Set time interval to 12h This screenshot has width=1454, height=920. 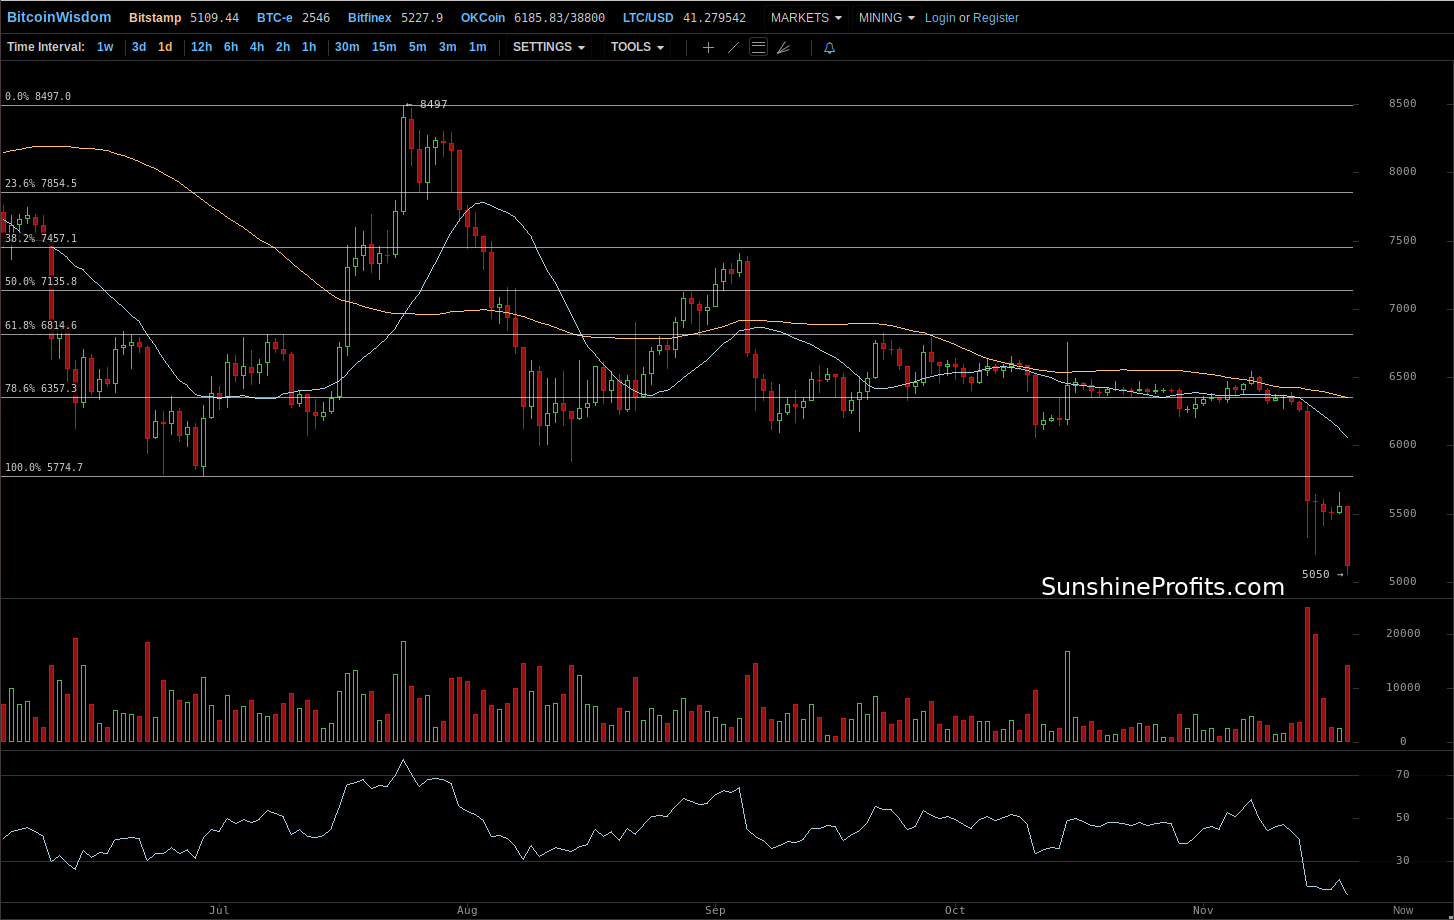click(x=201, y=47)
